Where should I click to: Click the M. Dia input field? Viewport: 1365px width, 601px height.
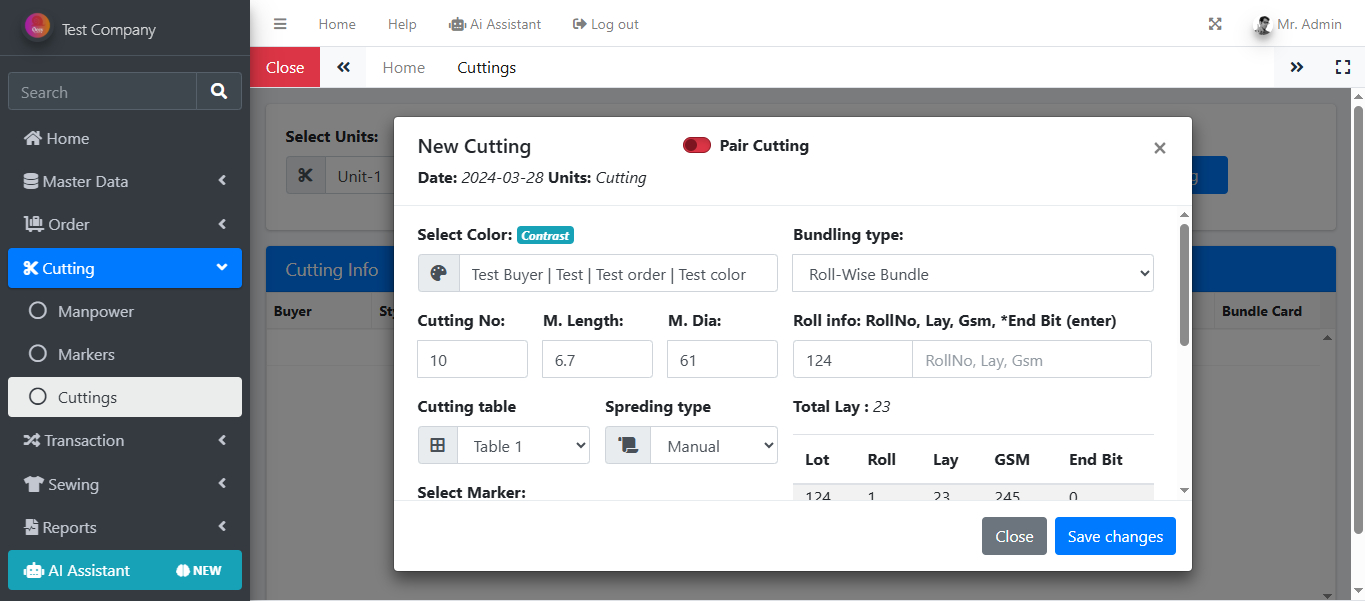point(722,359)
